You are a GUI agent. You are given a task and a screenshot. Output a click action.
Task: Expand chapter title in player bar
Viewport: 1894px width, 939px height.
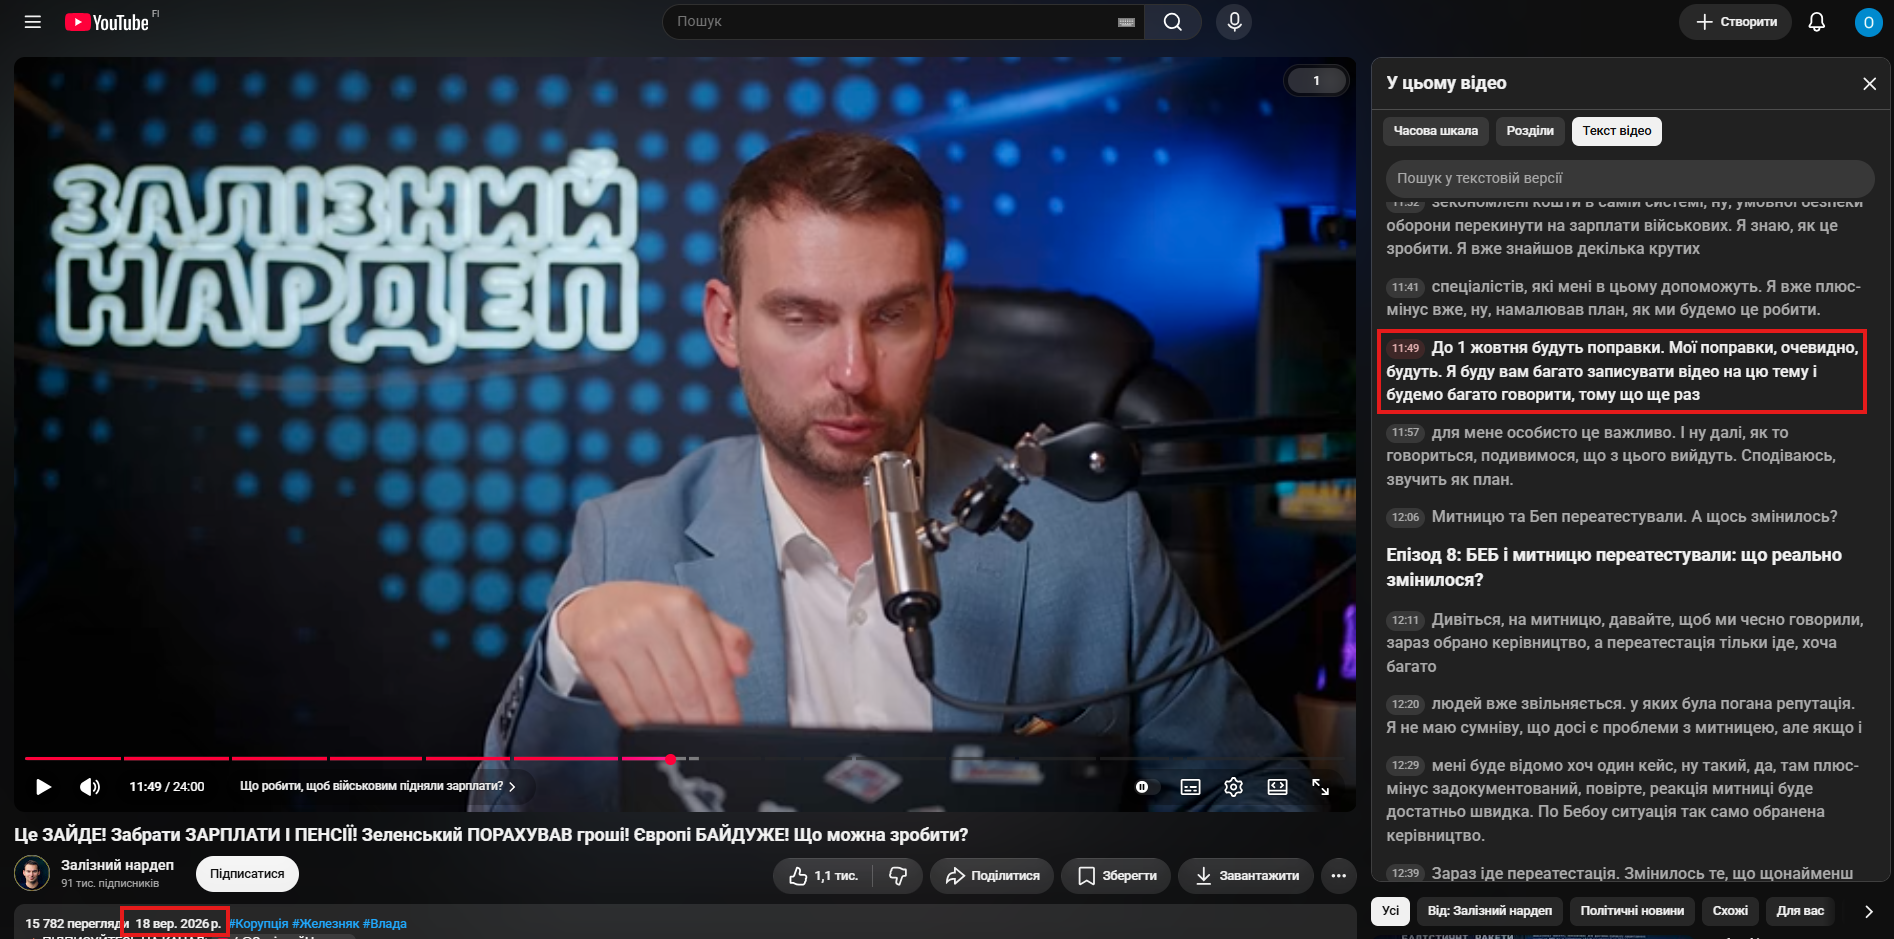pos(378,787)
